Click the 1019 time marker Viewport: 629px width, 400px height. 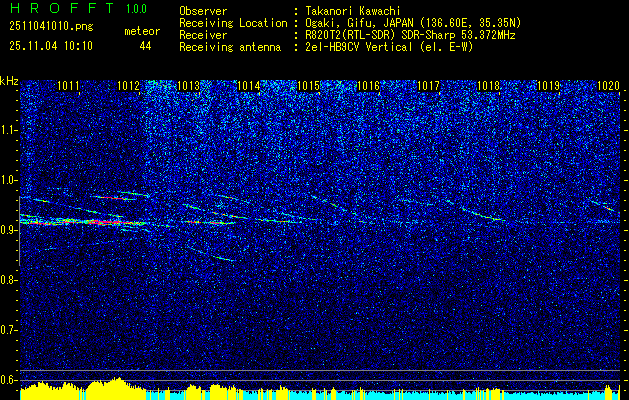(548, 86)
